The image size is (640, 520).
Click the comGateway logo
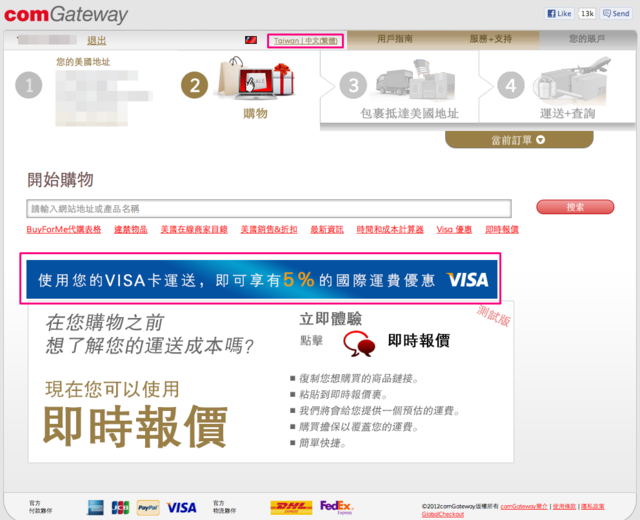66,15
